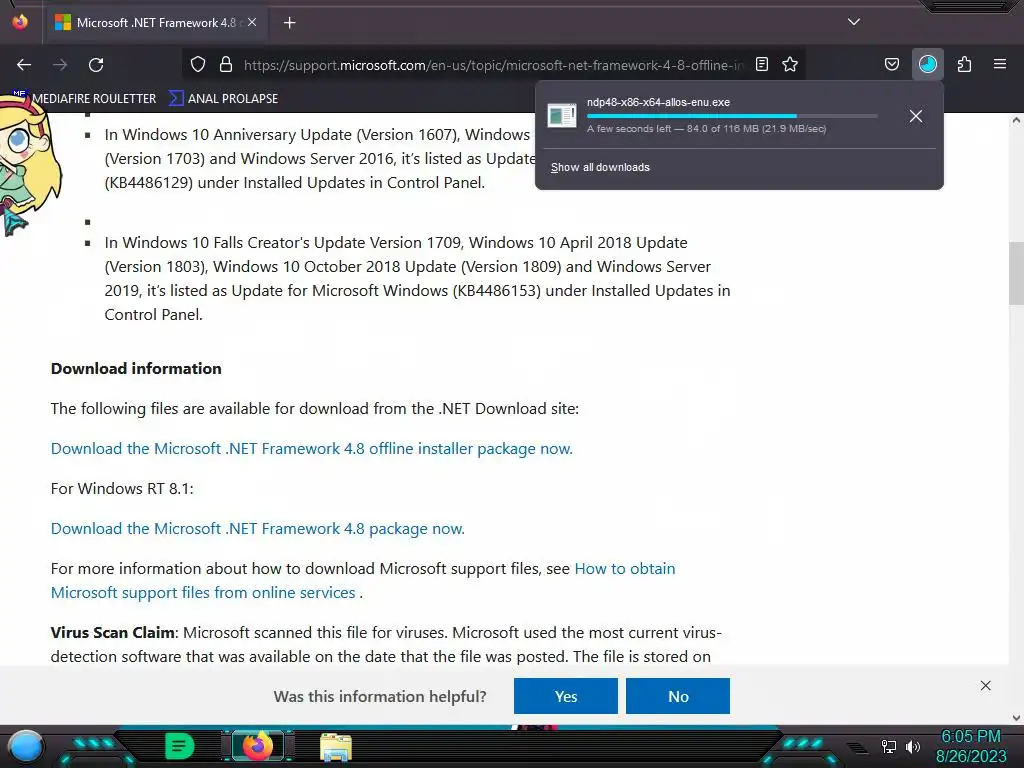The image size is (1024, 768).
Task: Expand the list all tabs chevron
Action: pos(854,22)
